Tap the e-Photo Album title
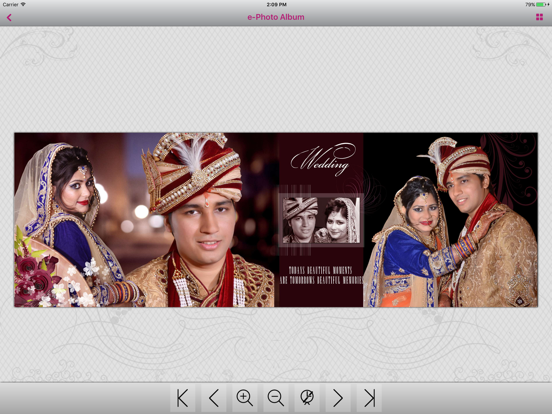 [x=276, y=17]
